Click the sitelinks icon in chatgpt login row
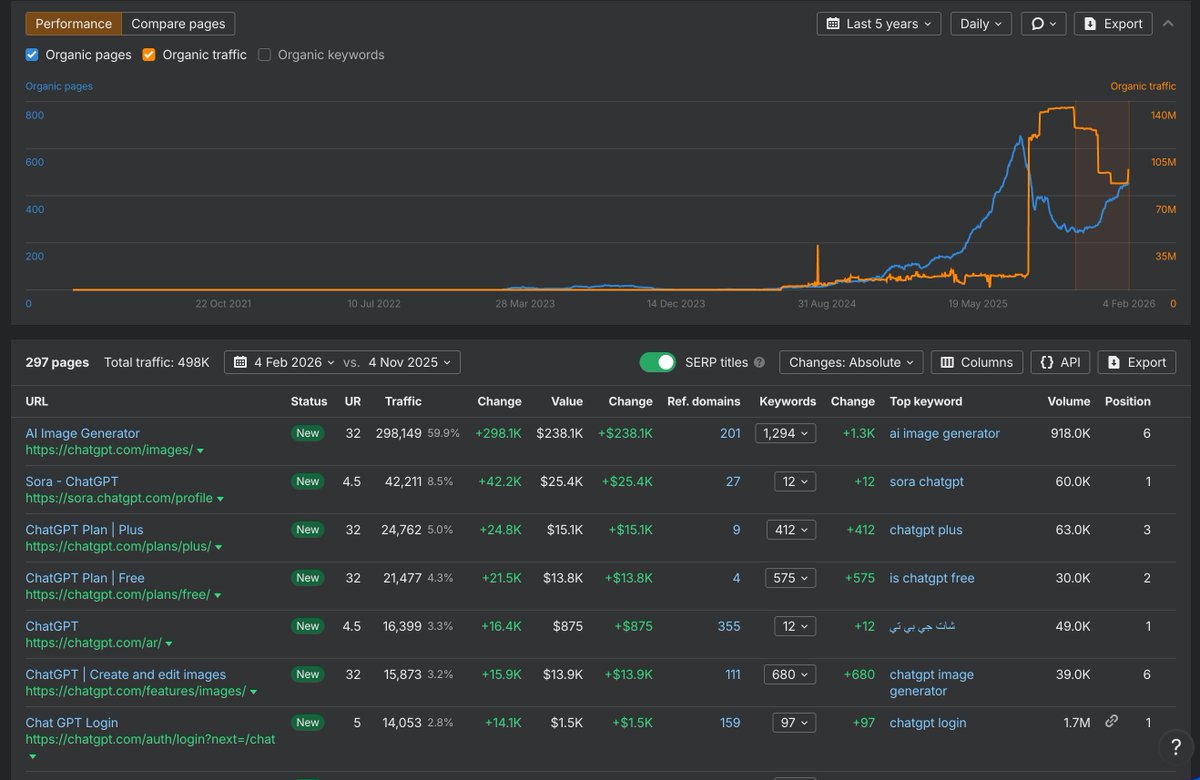The image size is (1200, 780). (1111, 721)
